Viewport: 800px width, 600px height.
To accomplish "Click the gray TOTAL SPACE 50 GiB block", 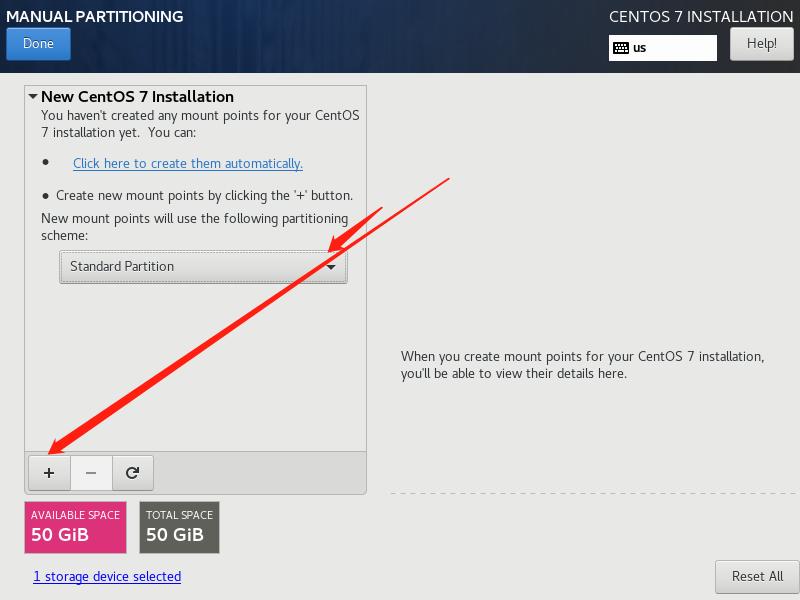I will pos(179,526).
